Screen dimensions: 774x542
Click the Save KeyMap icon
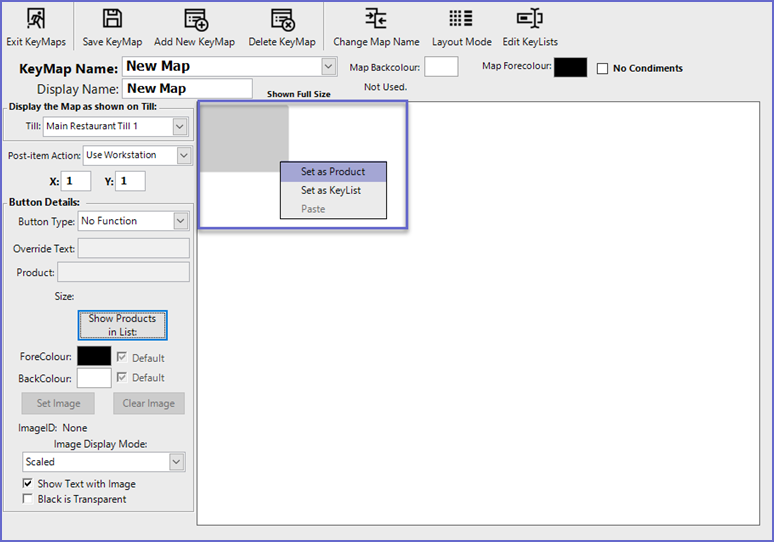point(112,19)
